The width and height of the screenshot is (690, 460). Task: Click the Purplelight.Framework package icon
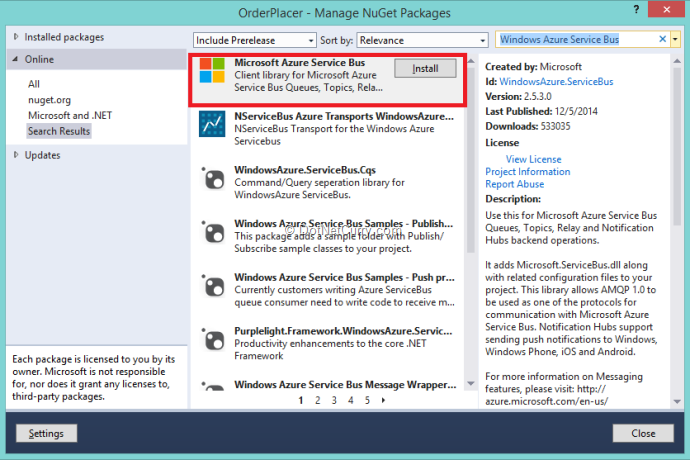coord(213,339)
